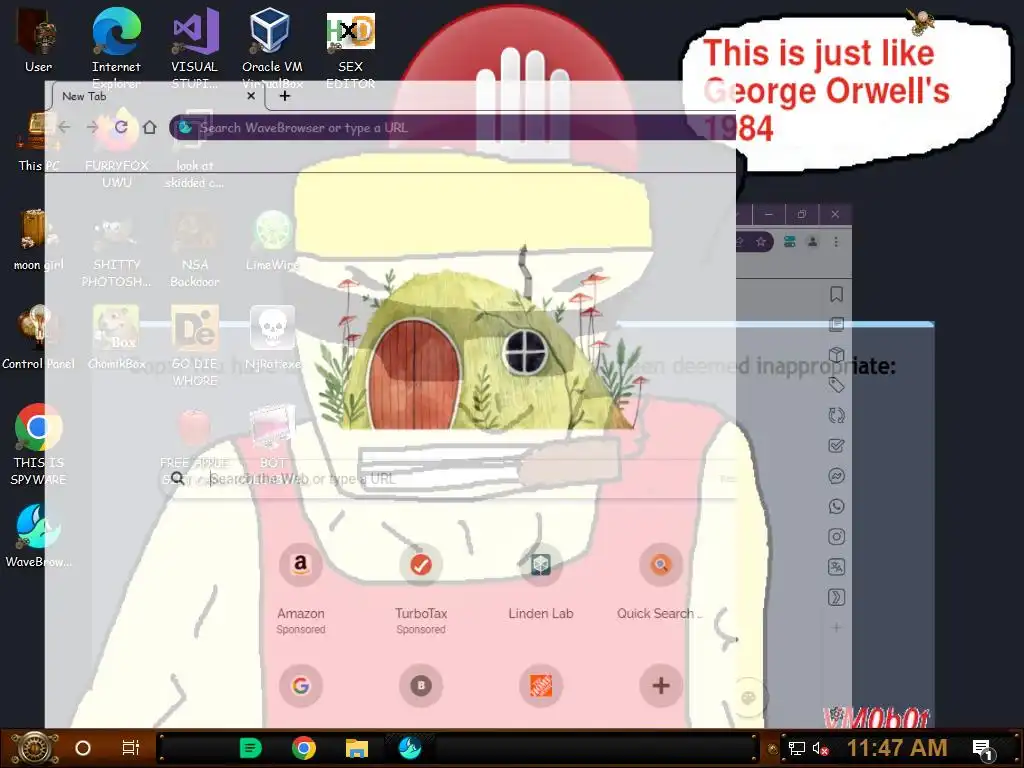The image size is (1024, 768).
Task: Open the Google shortcut tile
Action: pos(300,686)
